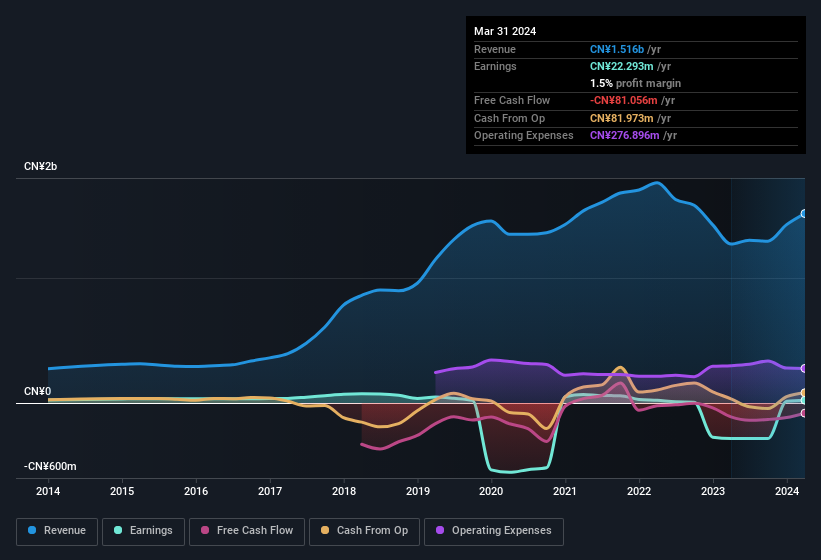Select the 2022 x-axis label
Viewport: 821px width, 560px height.
[x=639, y=491]
